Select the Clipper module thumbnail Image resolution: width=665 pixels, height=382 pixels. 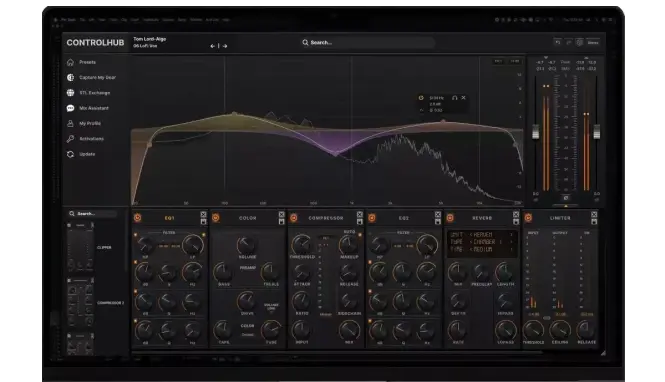(81, 247)
